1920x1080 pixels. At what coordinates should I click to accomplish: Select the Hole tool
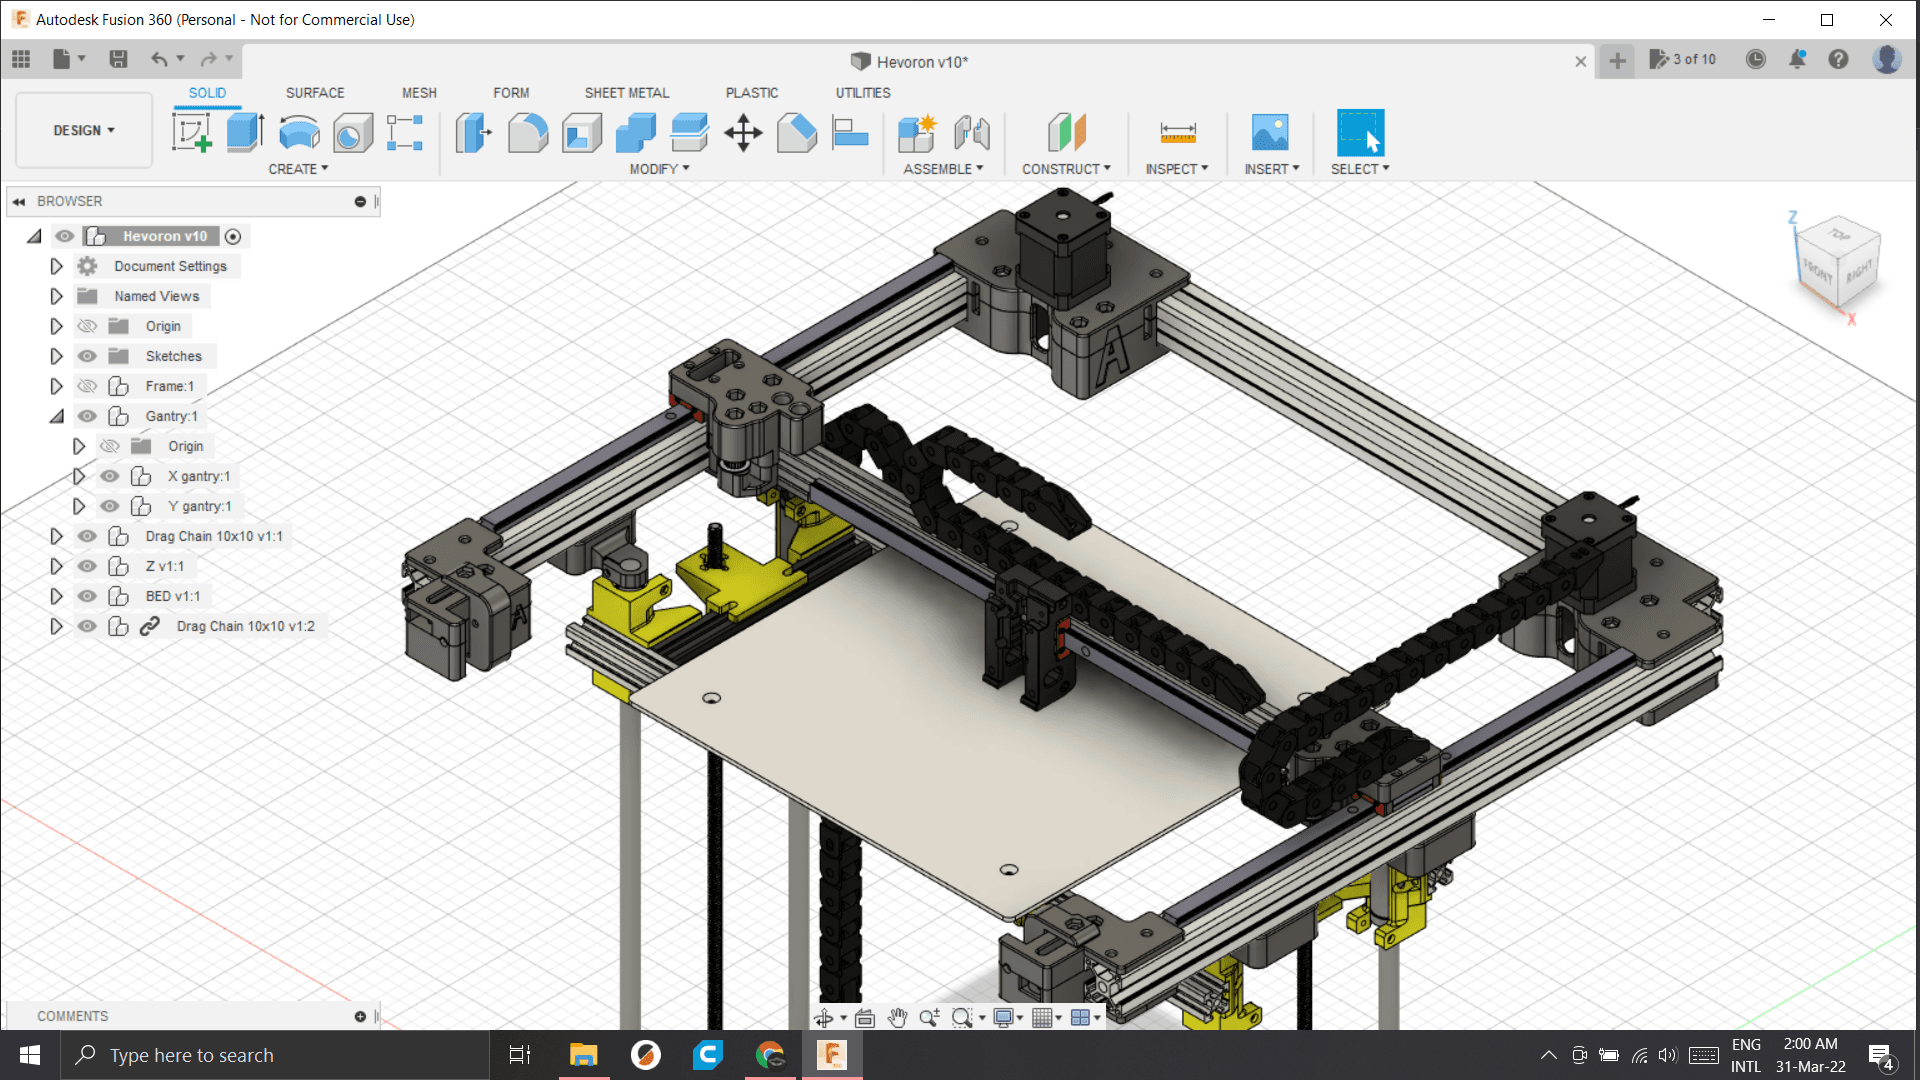(x=352, y=132)
